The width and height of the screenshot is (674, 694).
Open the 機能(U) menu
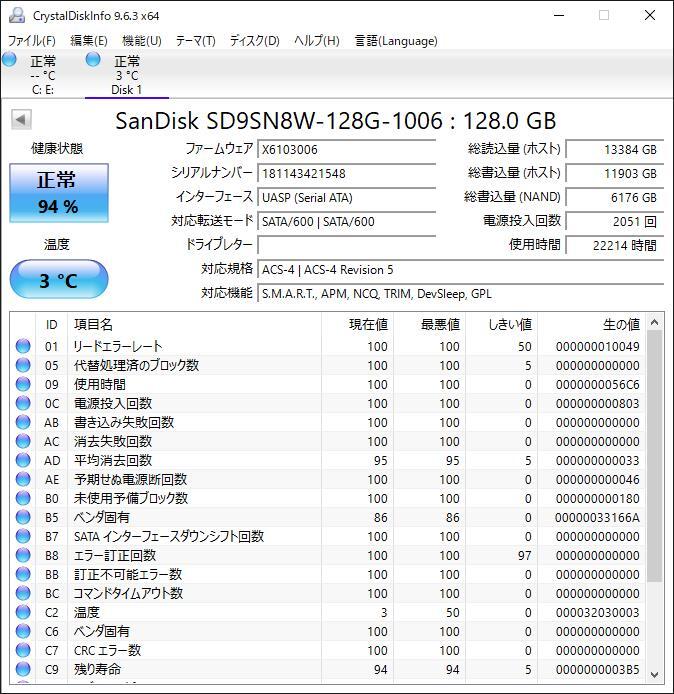[142, 41]
